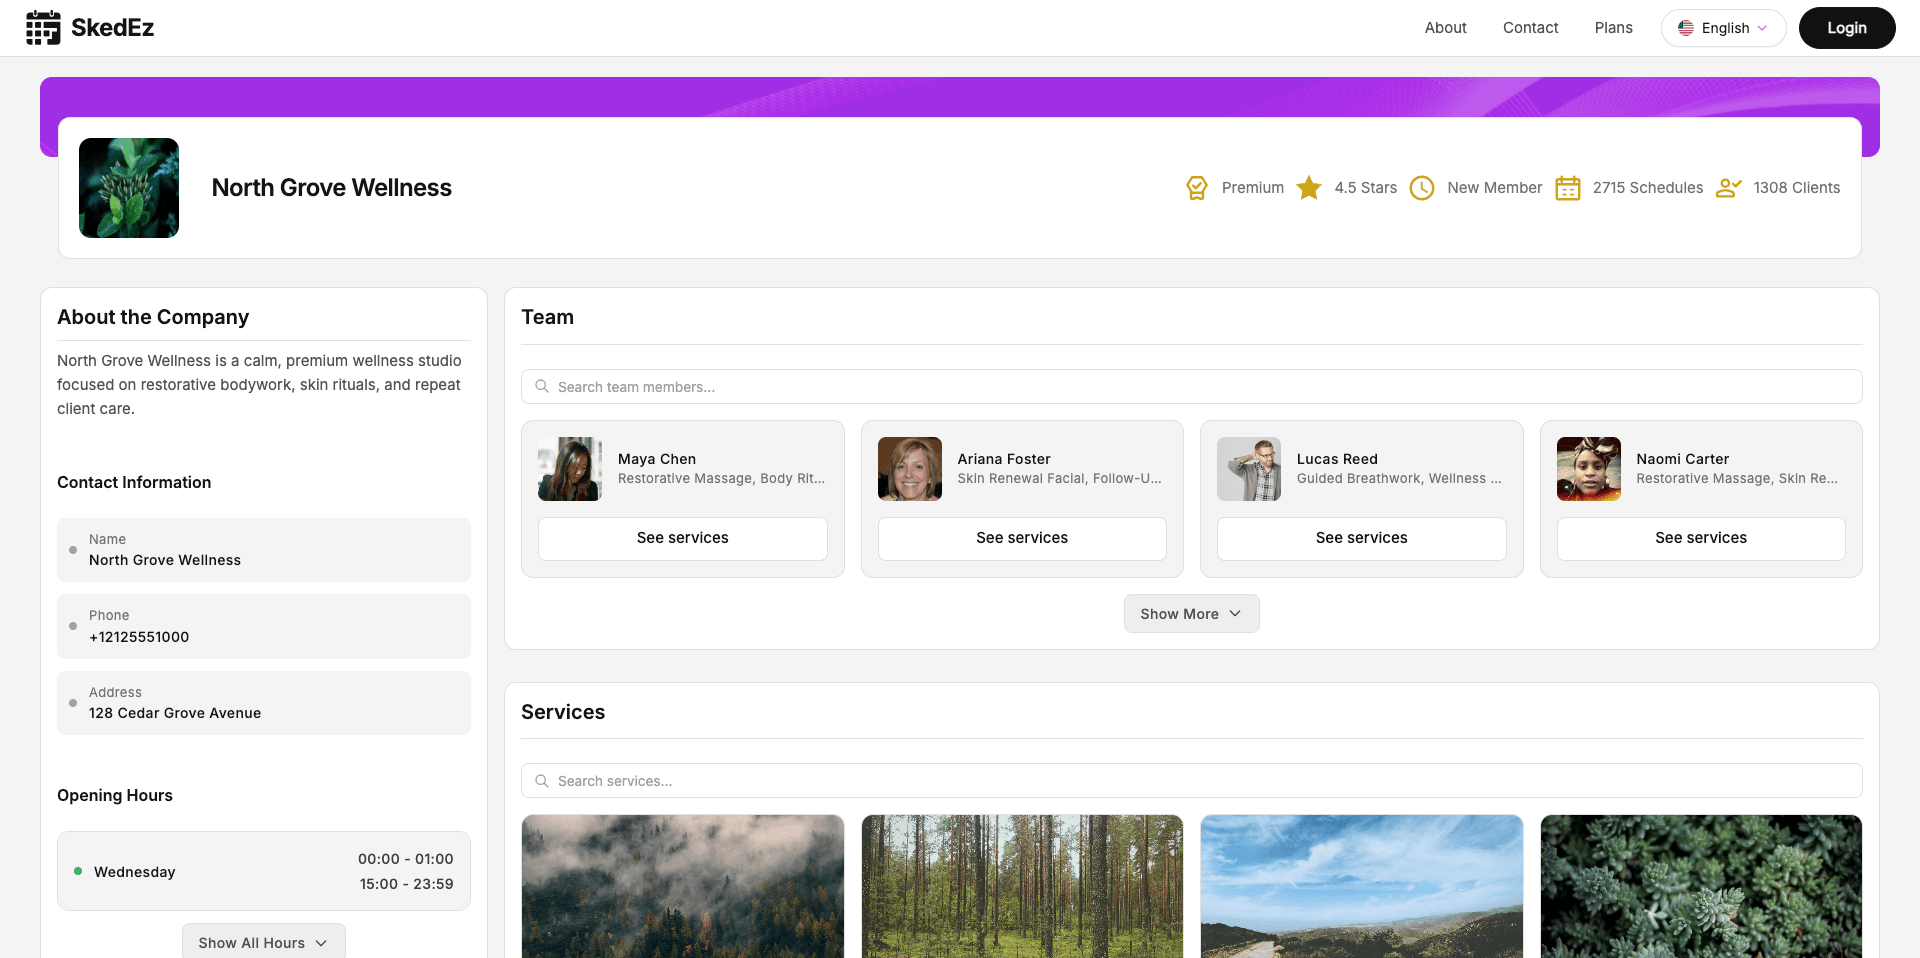Click the 2715 Schedules text
This screenshot has width=1920, height=958.
1647,188
